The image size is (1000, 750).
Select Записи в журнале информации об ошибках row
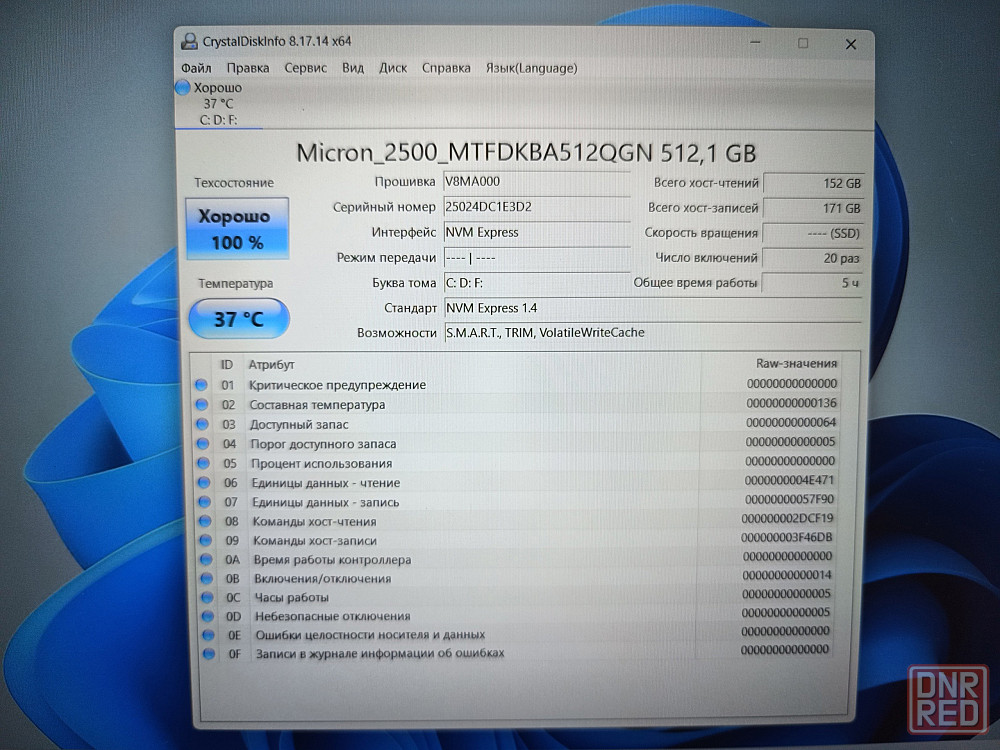pyautogui.click(x=517, y=654)
